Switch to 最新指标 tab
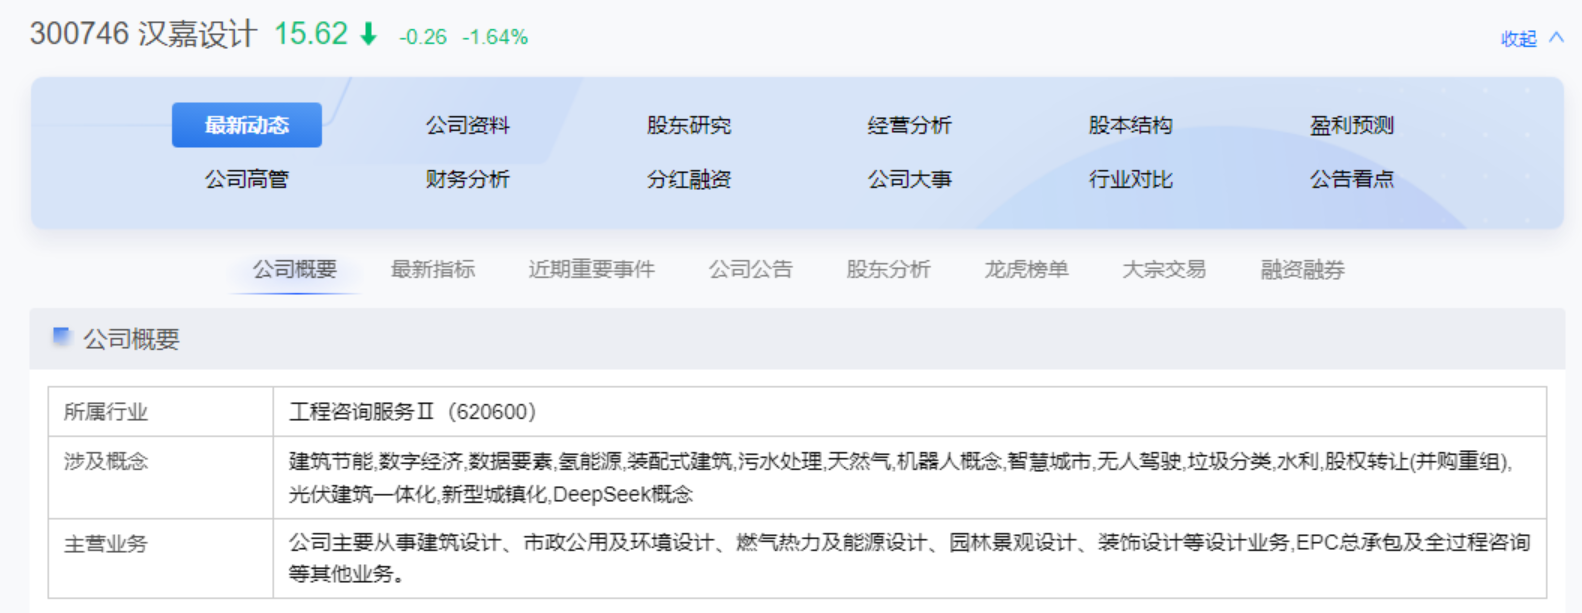 (433, 269)
